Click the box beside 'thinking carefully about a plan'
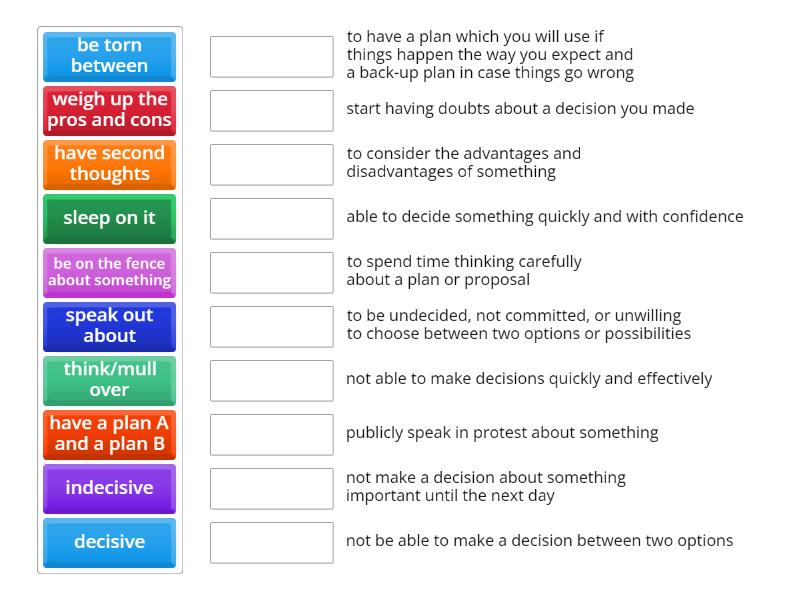The height and width of the screenshot is (600, 800). [x=272, y=272]
